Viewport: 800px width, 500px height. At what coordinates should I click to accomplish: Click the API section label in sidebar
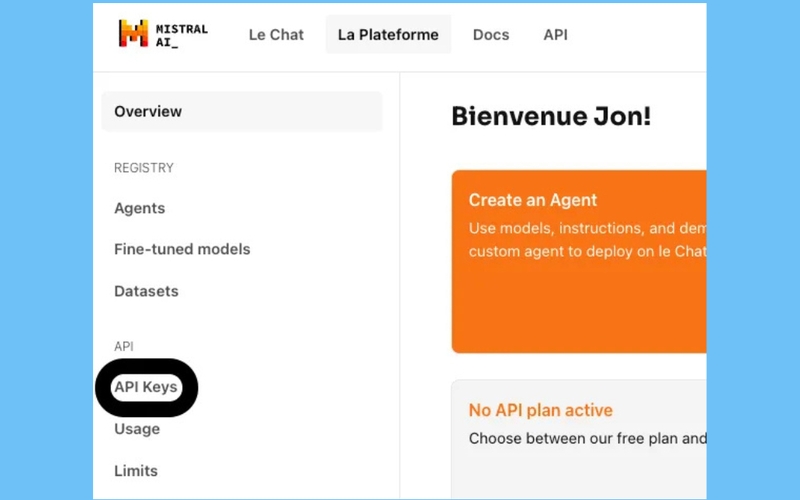click(123, 346)
